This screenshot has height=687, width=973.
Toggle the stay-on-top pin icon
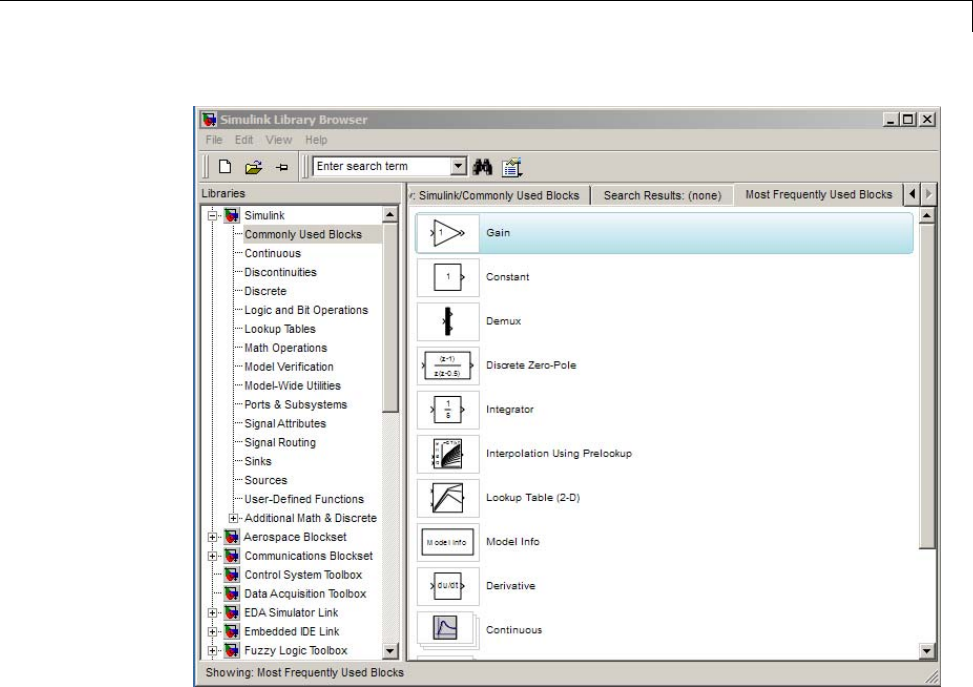[281, 167]
